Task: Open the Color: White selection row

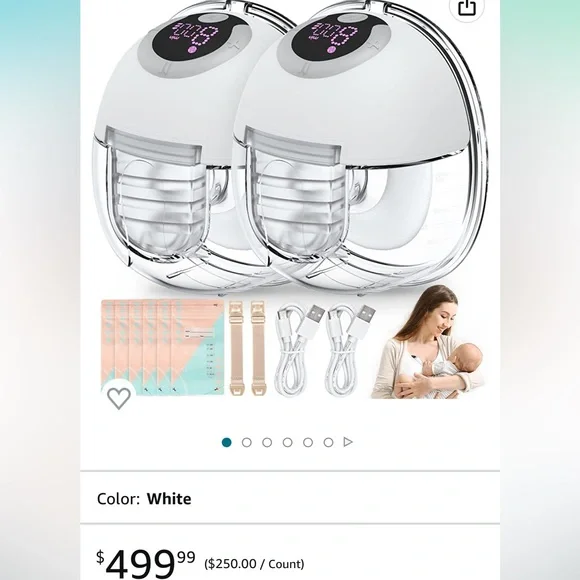Action: pyautogui.click(x=290, y=498)
